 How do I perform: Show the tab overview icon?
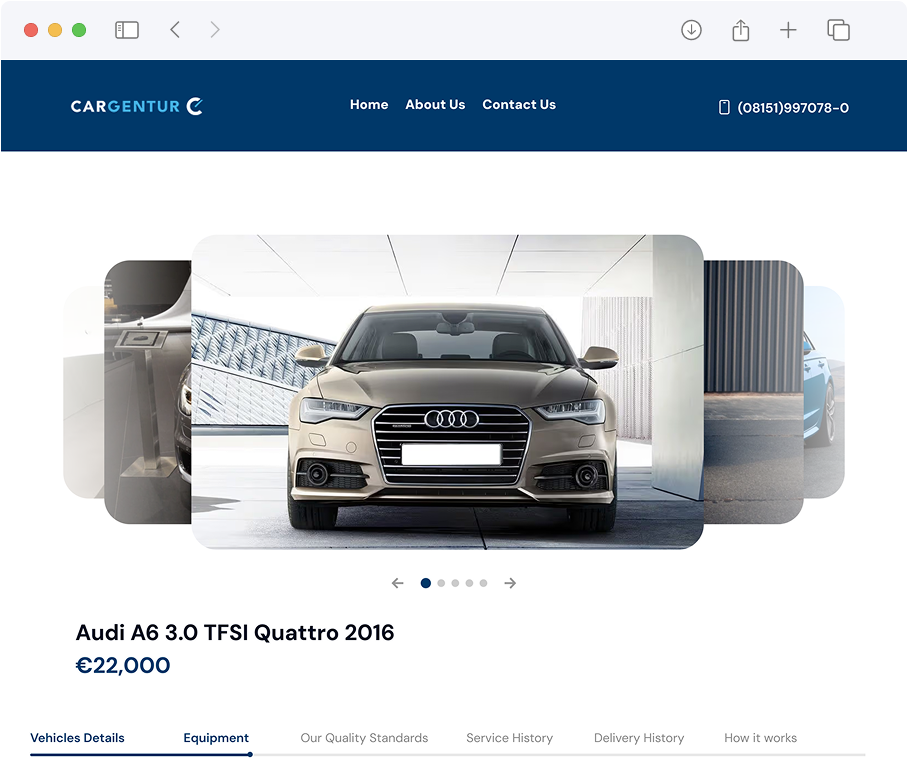point(839,30)
